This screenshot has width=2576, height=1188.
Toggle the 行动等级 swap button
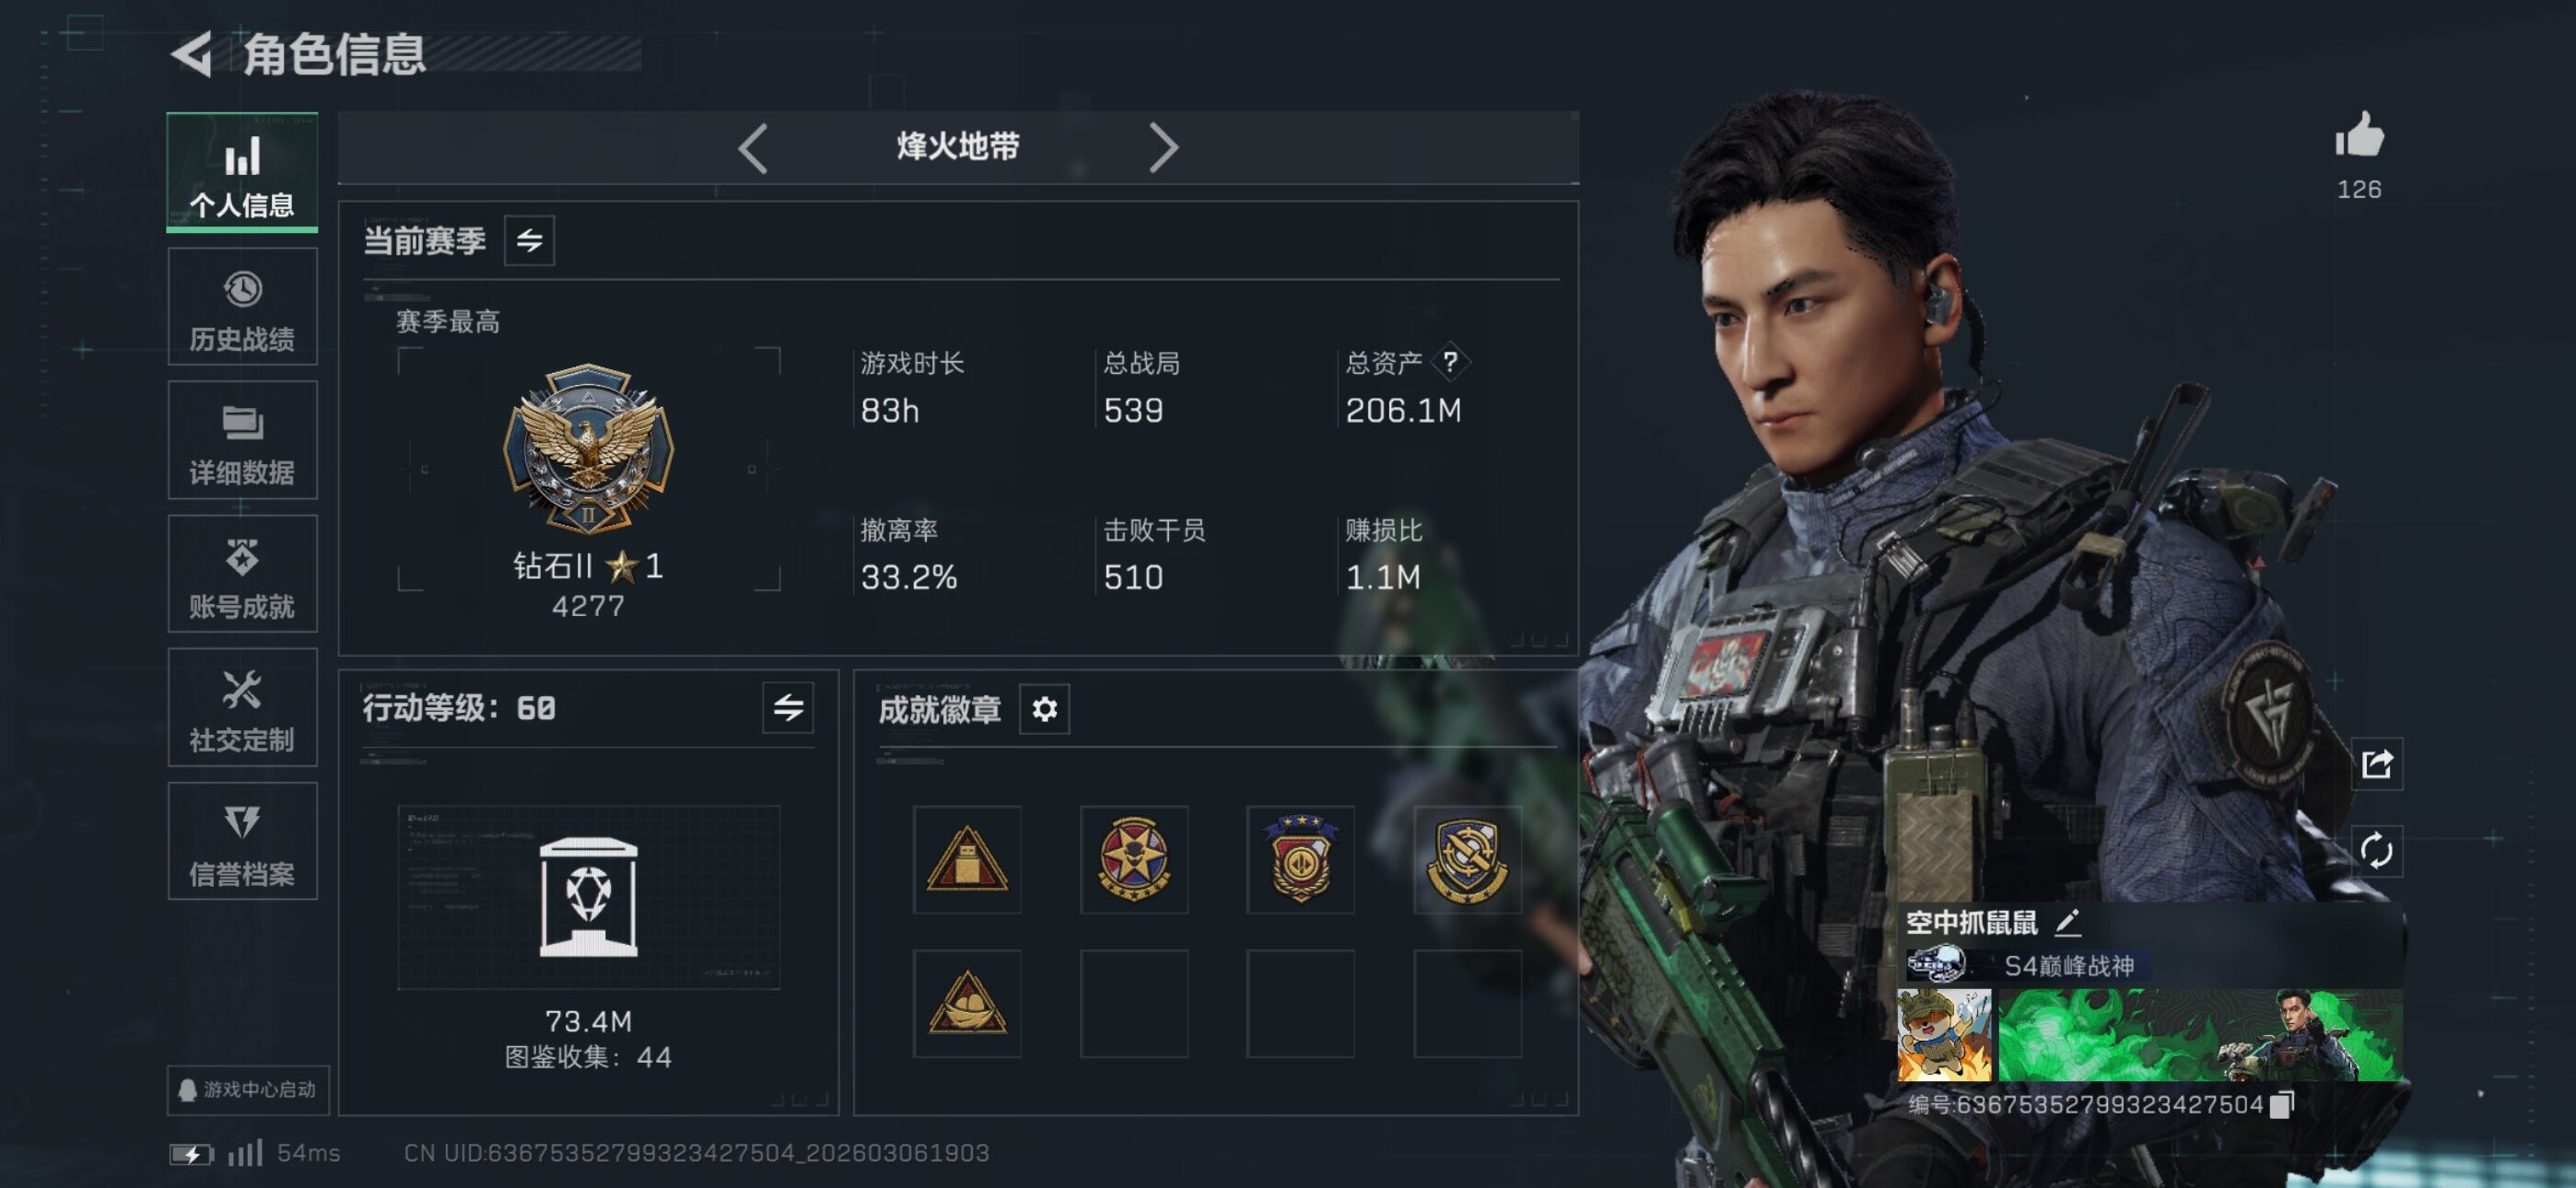[788, 708]
